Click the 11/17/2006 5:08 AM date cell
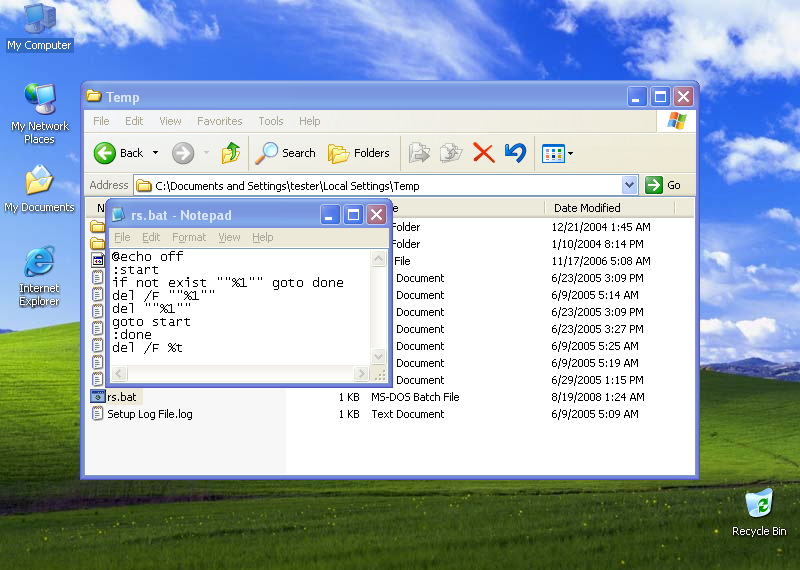This screenshot has width=800, height=570. [x=601, y=261]
